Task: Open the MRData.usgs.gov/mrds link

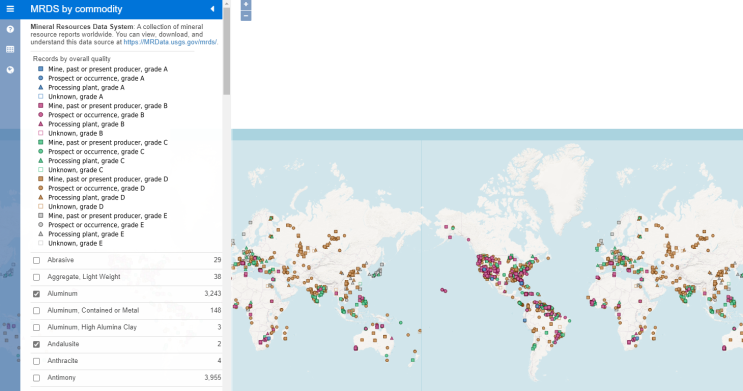Action: [171, 42]
